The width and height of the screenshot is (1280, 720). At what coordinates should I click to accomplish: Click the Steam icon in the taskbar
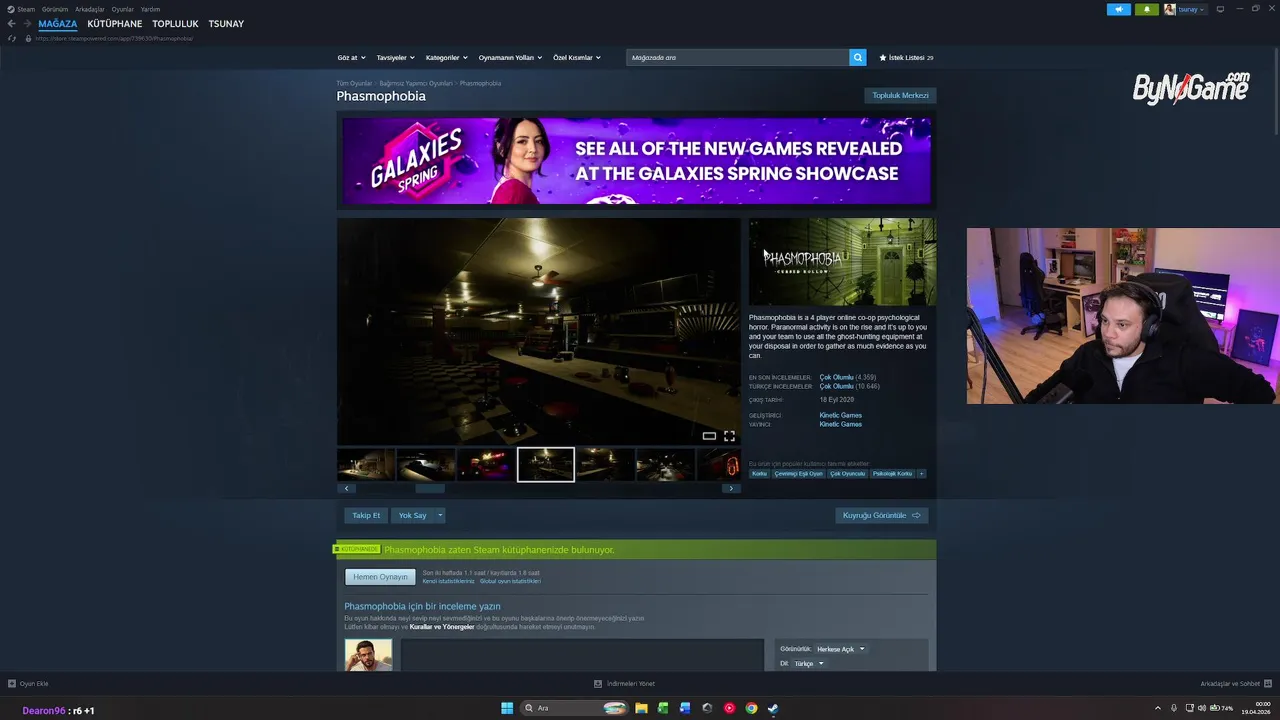point(773,708)
